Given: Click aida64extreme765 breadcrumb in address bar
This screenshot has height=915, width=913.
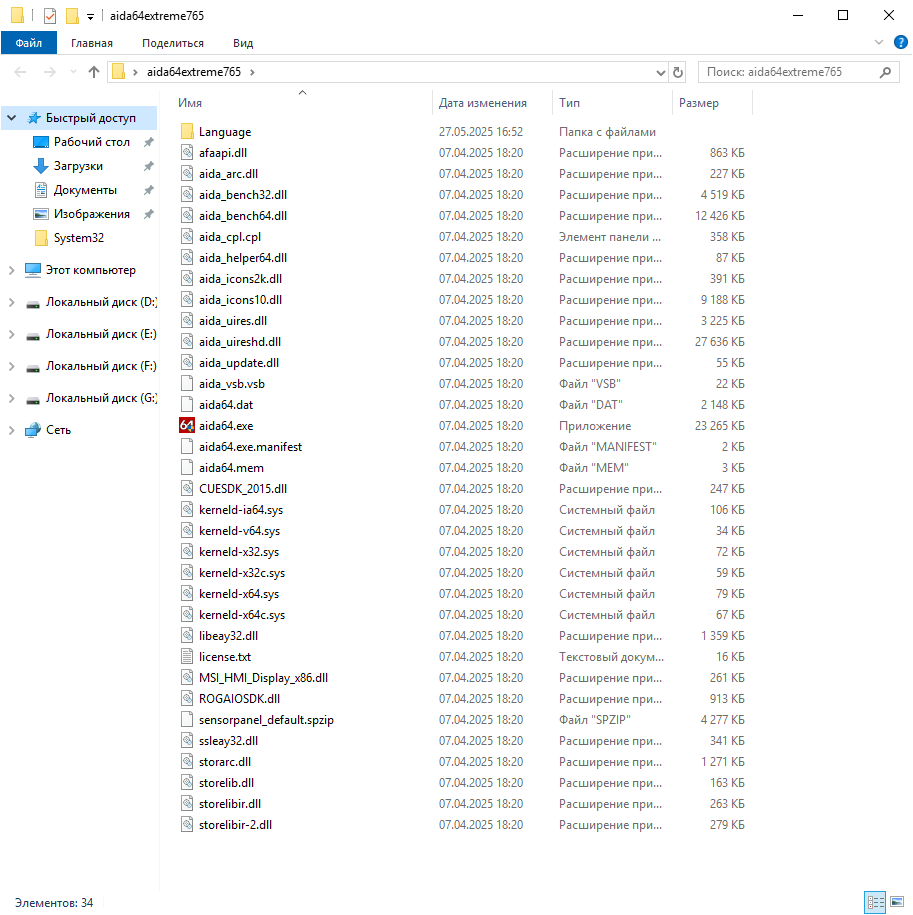Looking at the screenshot, I should point(194,72).
